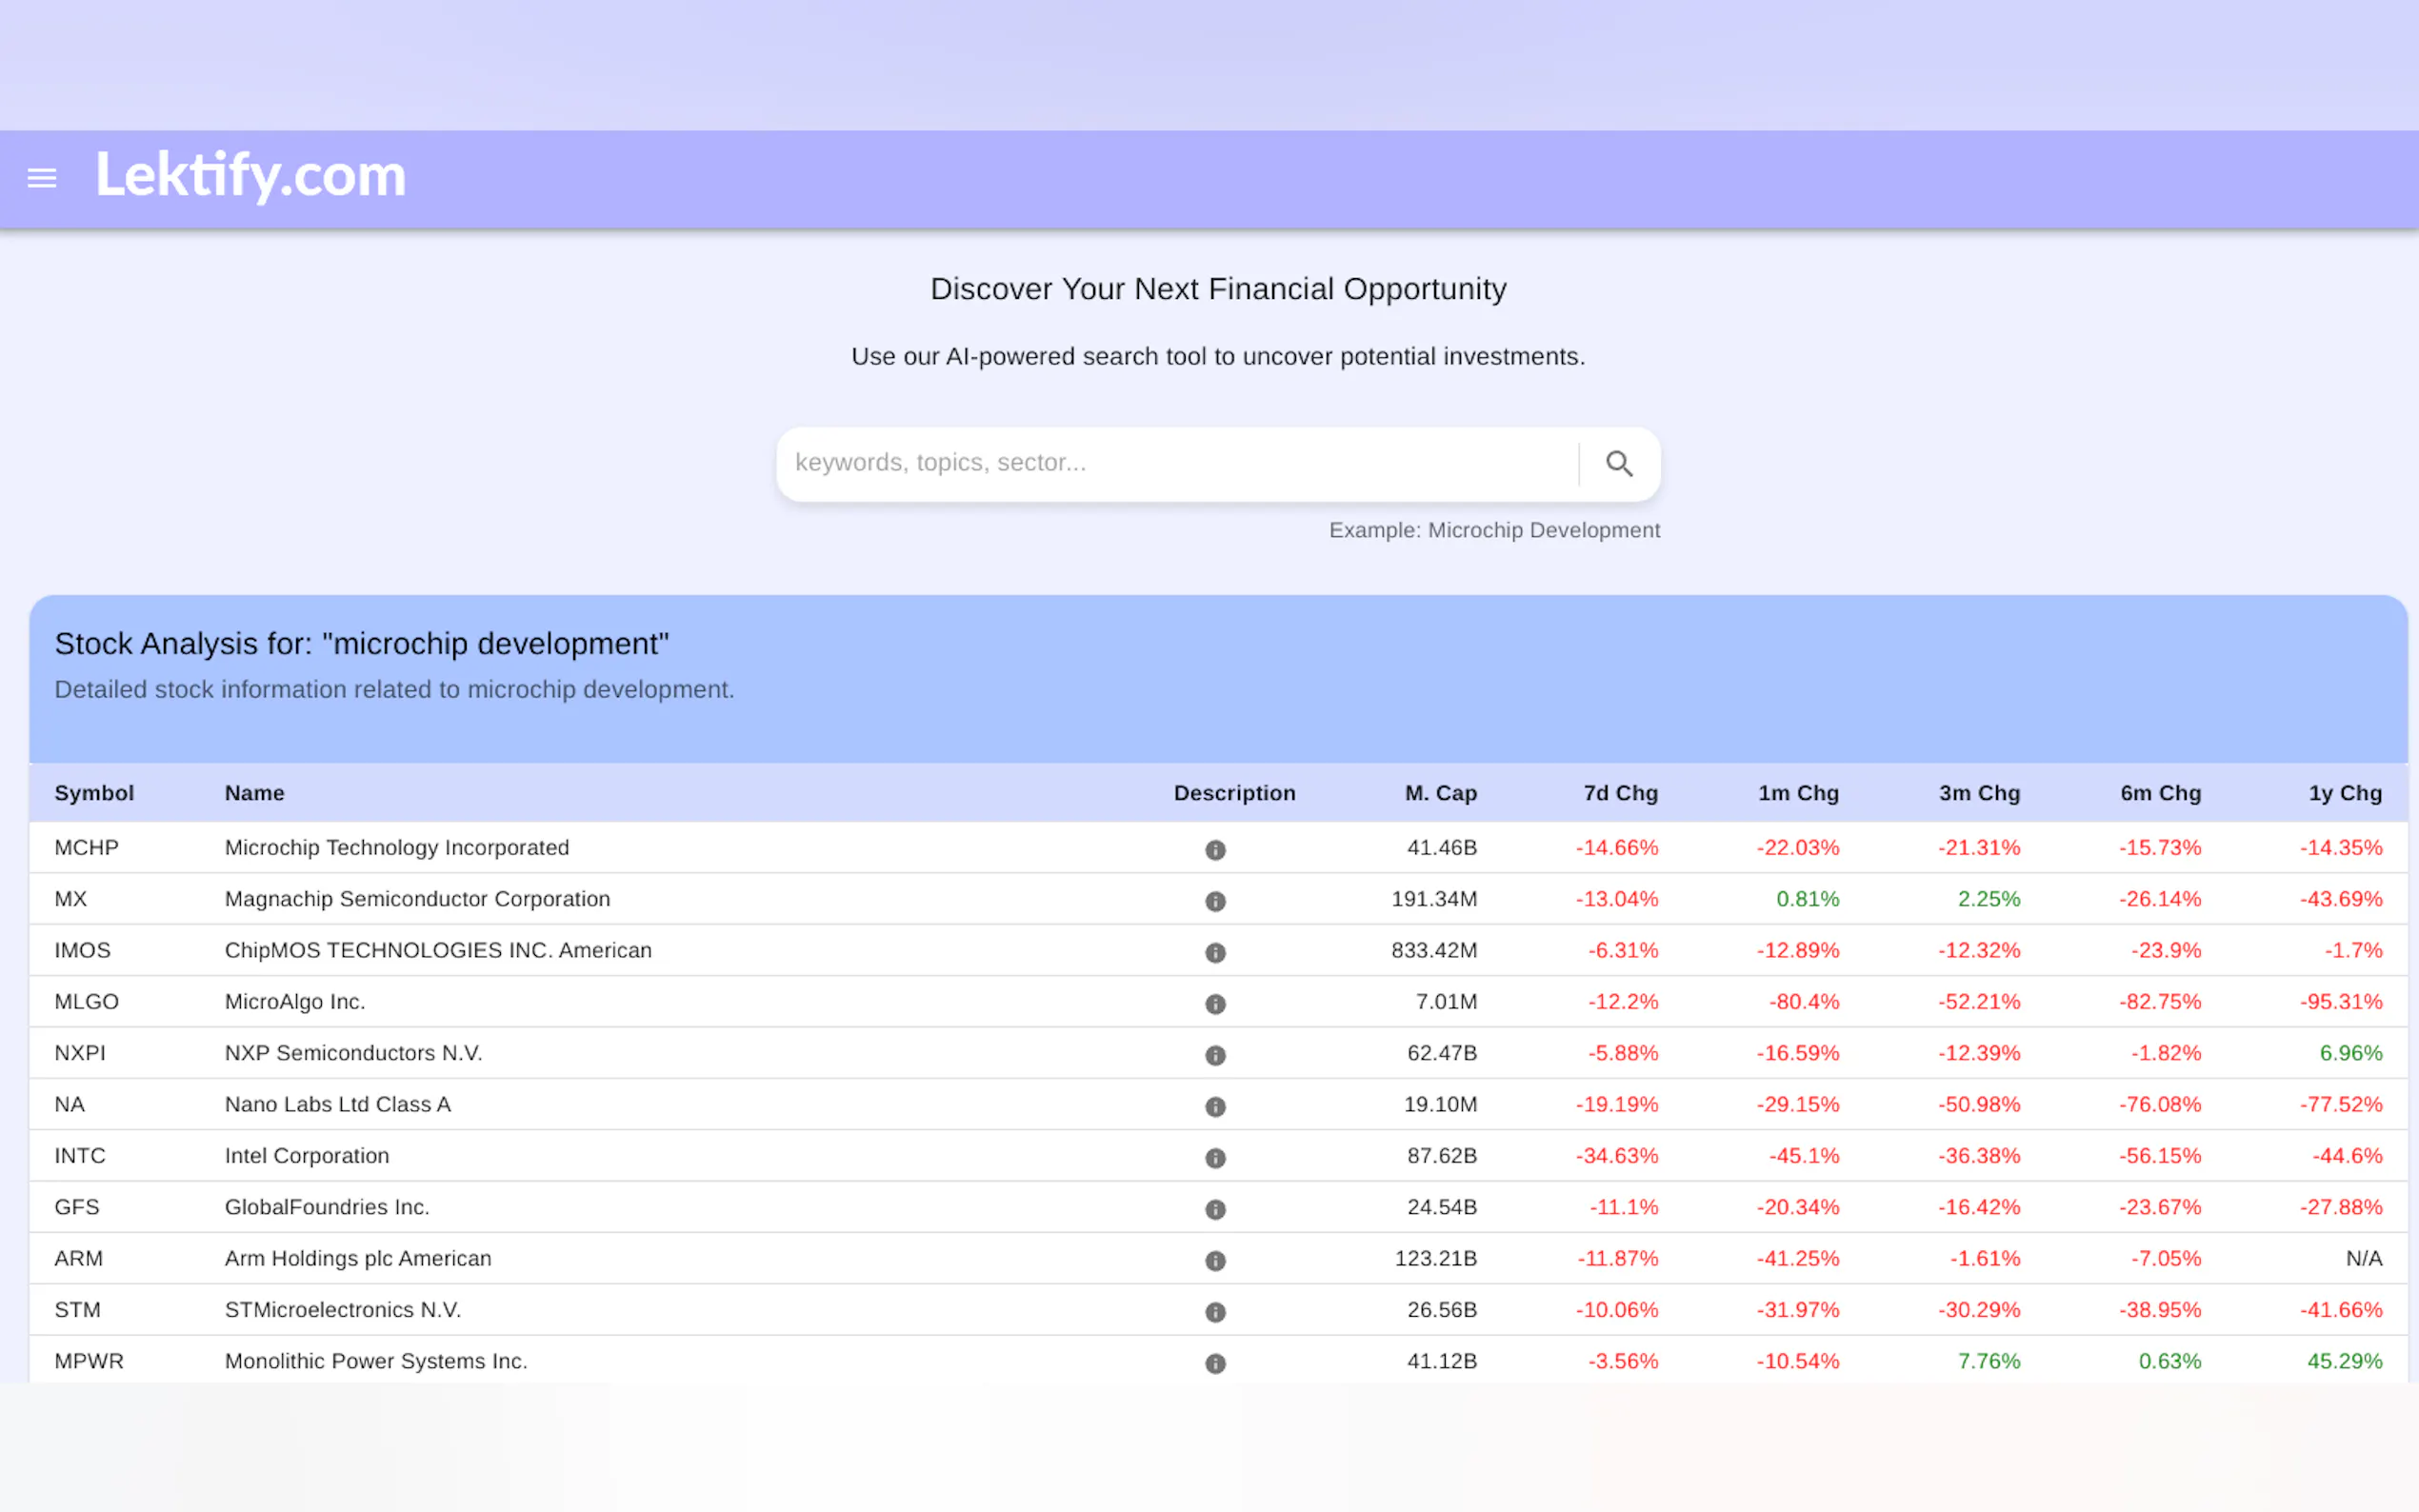Viewport: 2419px width, 1512px height.
Task: Open Intel Corporation info icon
Action: pyautogui.click(x=1215, y=1157)
